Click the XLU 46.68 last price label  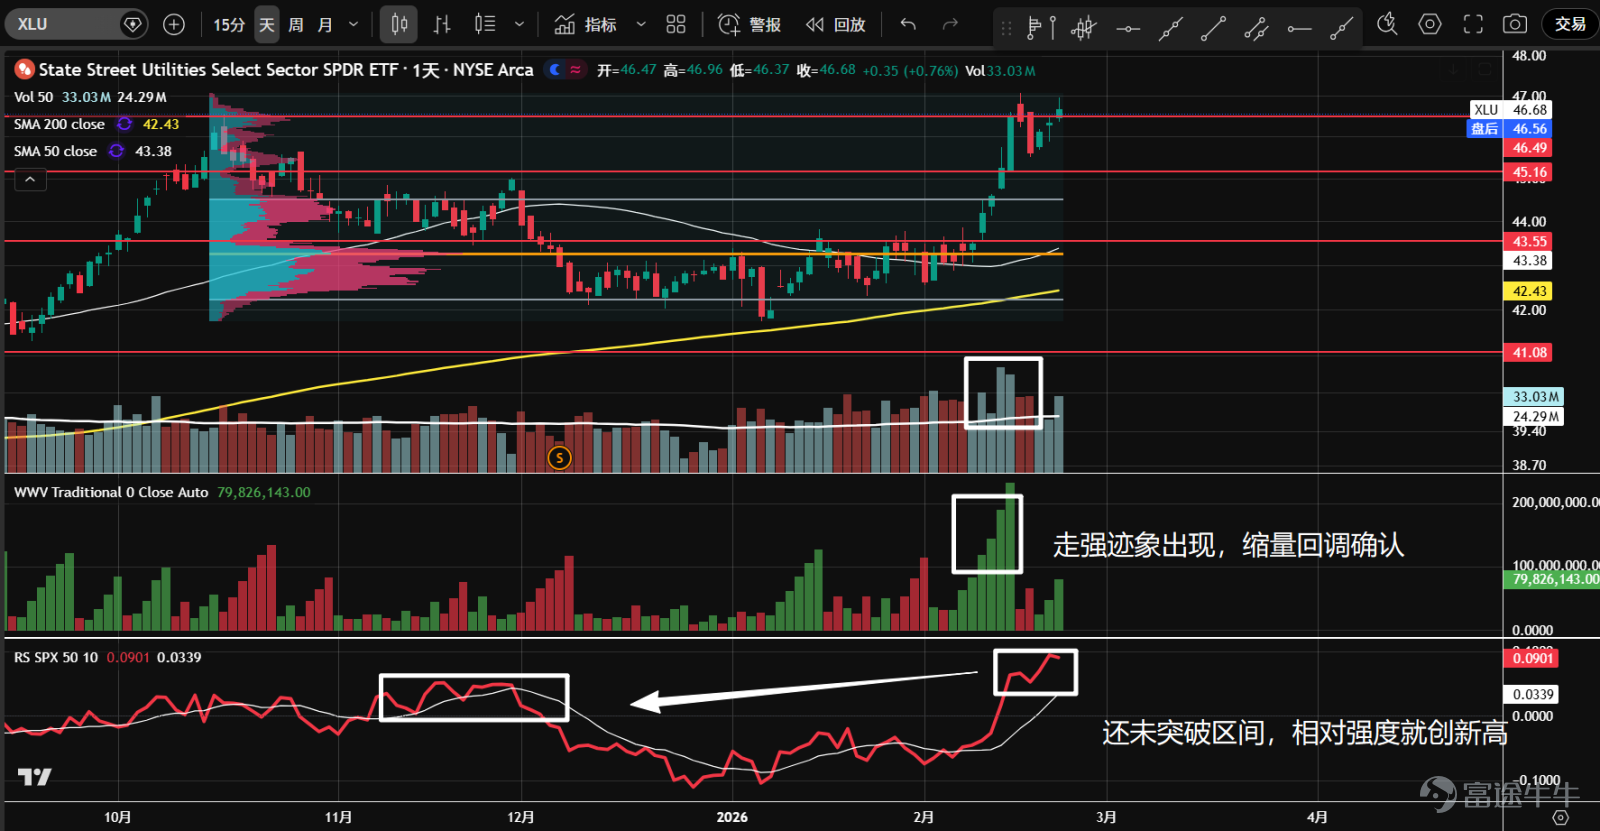click(1510, 110)
